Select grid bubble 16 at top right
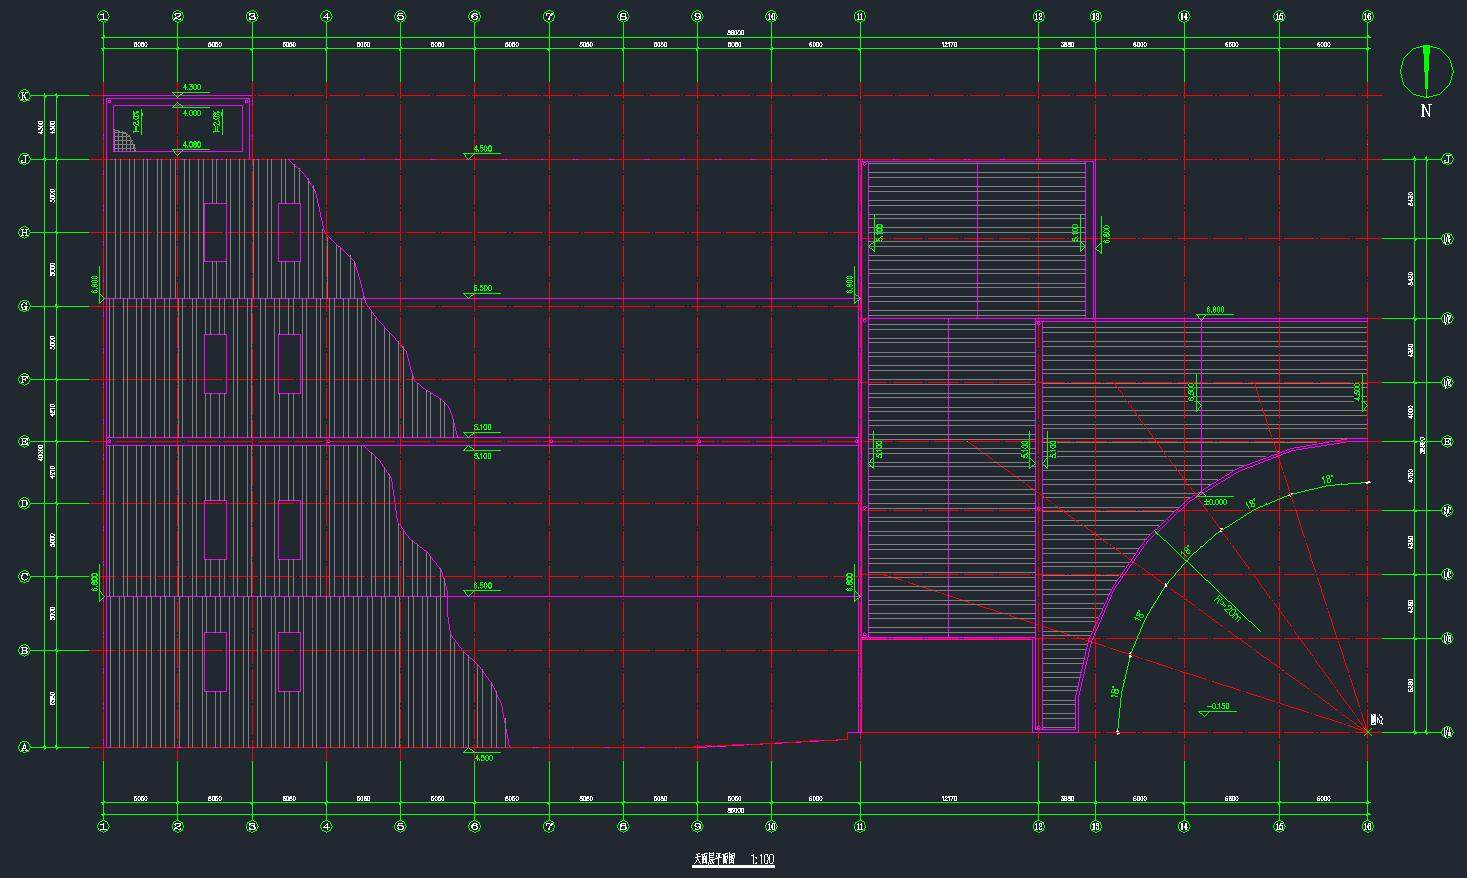1467x878 pixels. click(x=1367, y=16)
